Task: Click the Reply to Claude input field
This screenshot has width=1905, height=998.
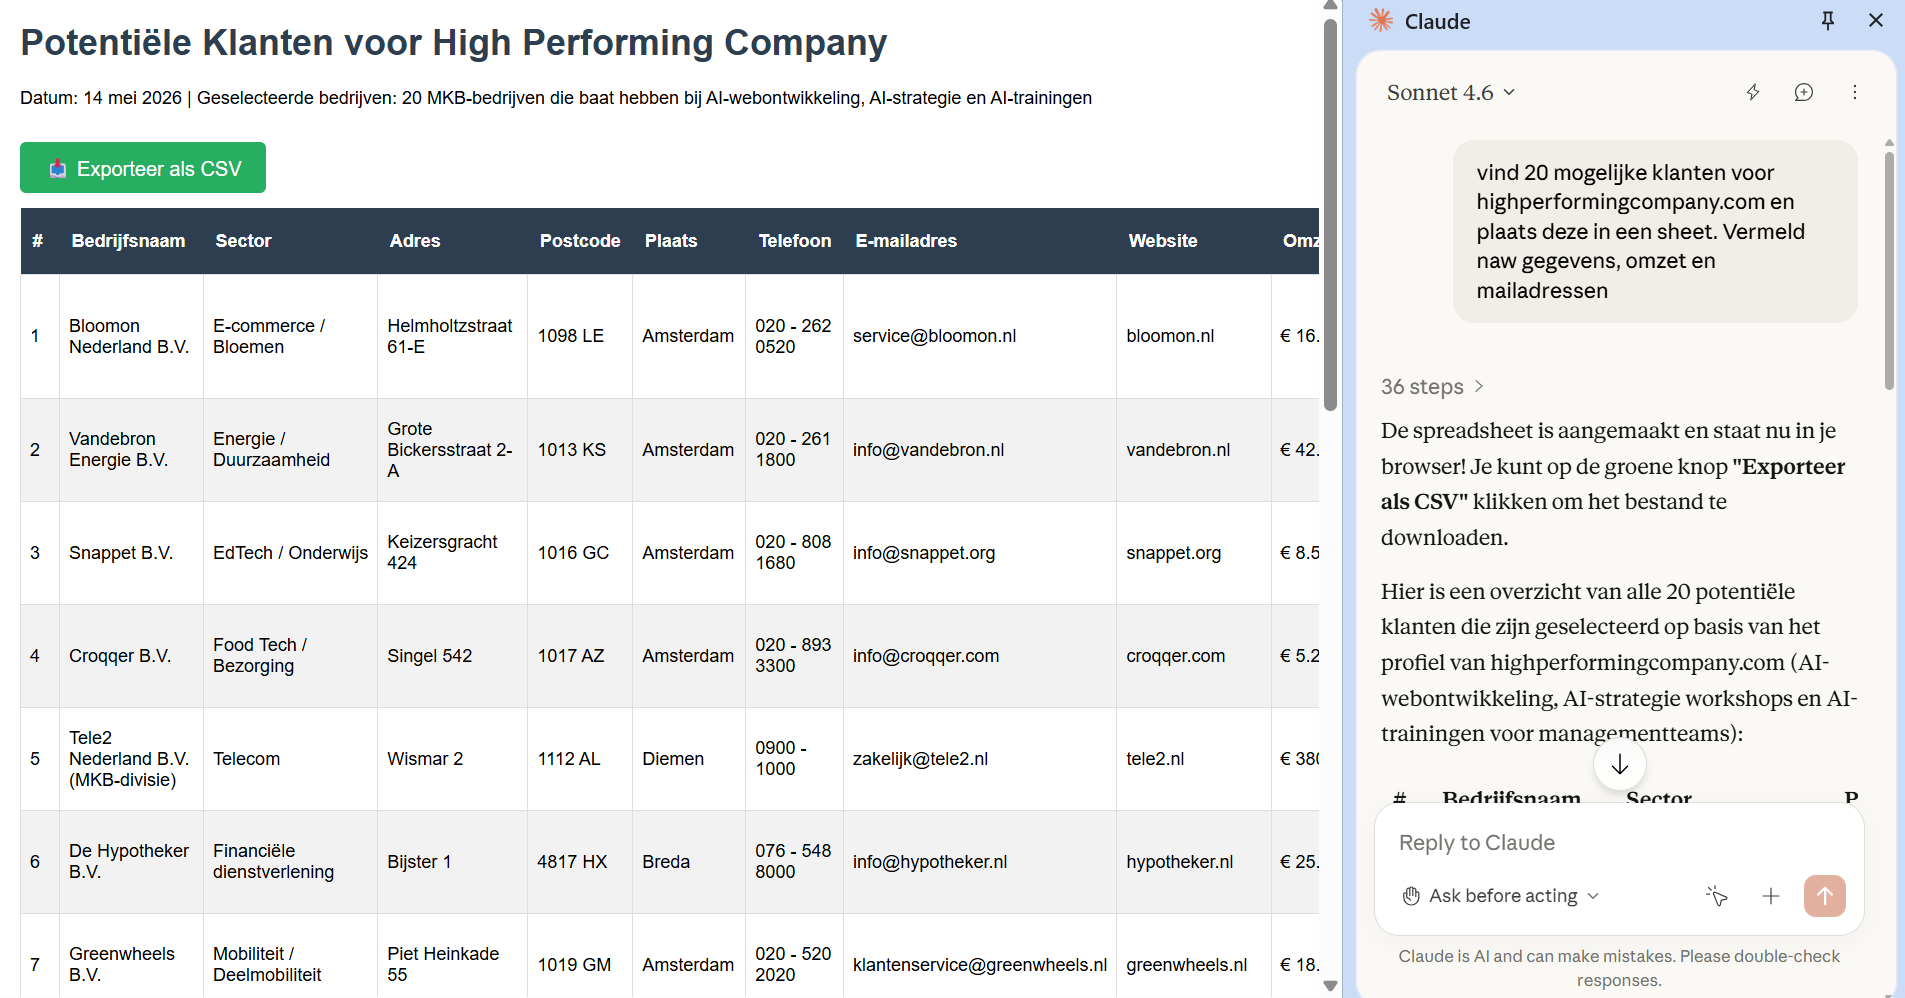Action: coord(1619,843)
